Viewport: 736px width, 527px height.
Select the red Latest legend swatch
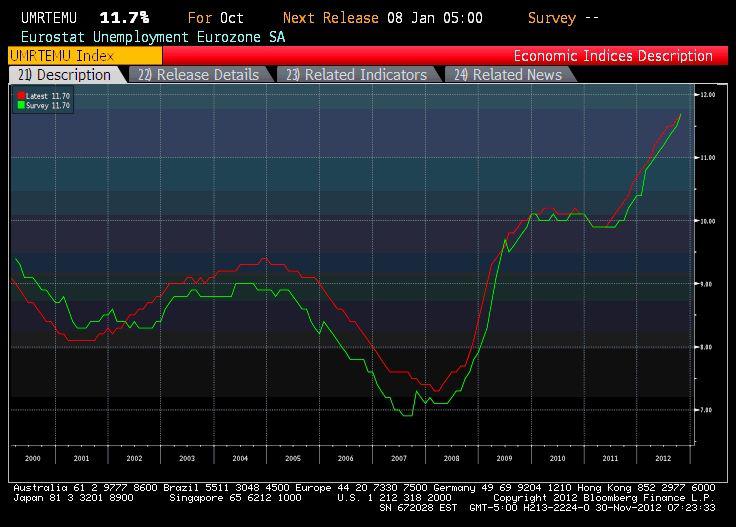click(x=21, y=95)
